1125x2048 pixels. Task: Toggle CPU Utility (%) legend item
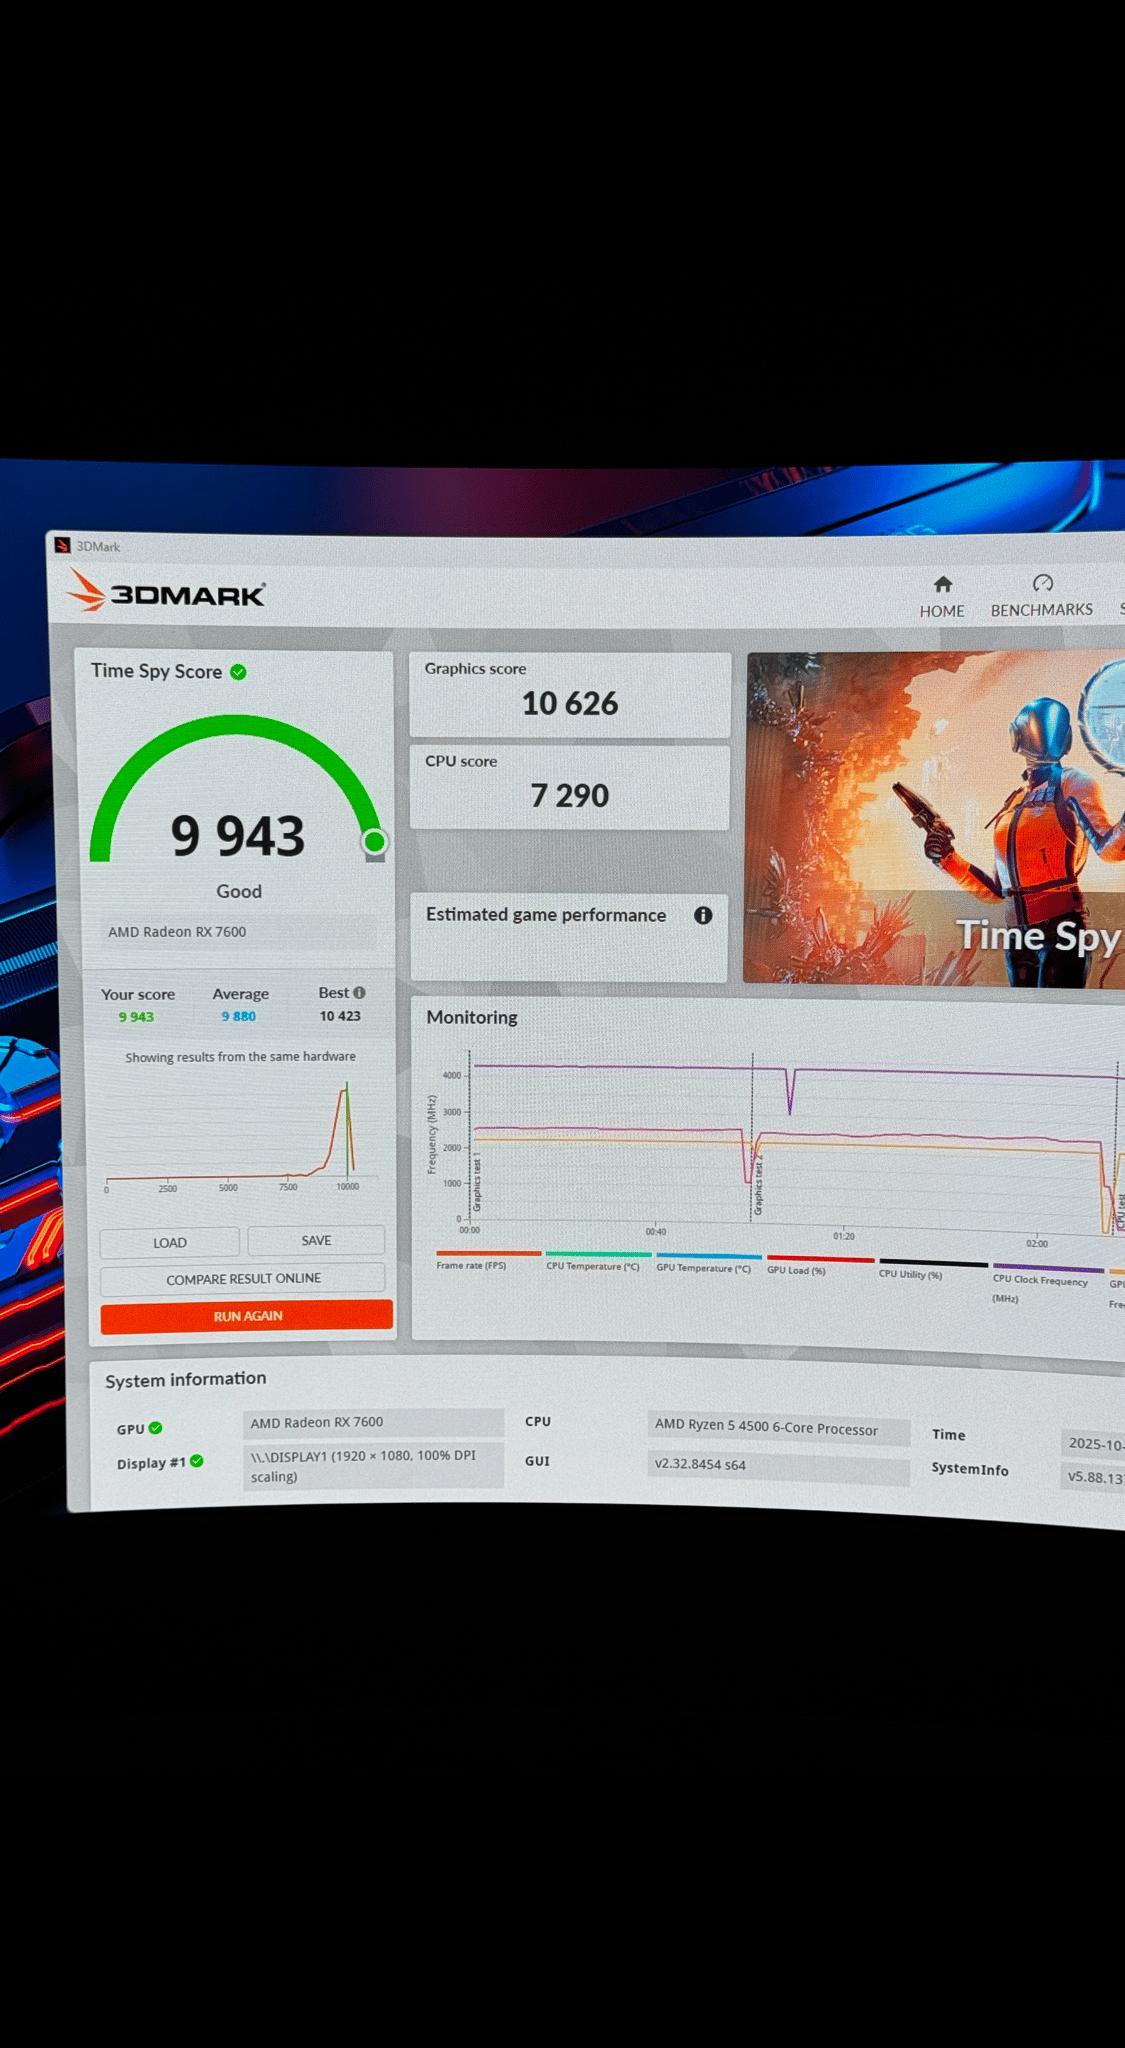[x=932, y=1268]
